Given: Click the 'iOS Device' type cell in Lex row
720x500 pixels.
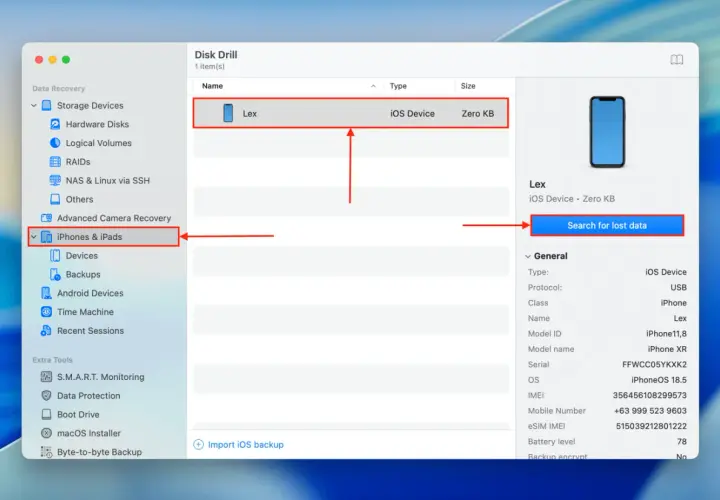Looking at the screenshot, I should coord(412,113).
